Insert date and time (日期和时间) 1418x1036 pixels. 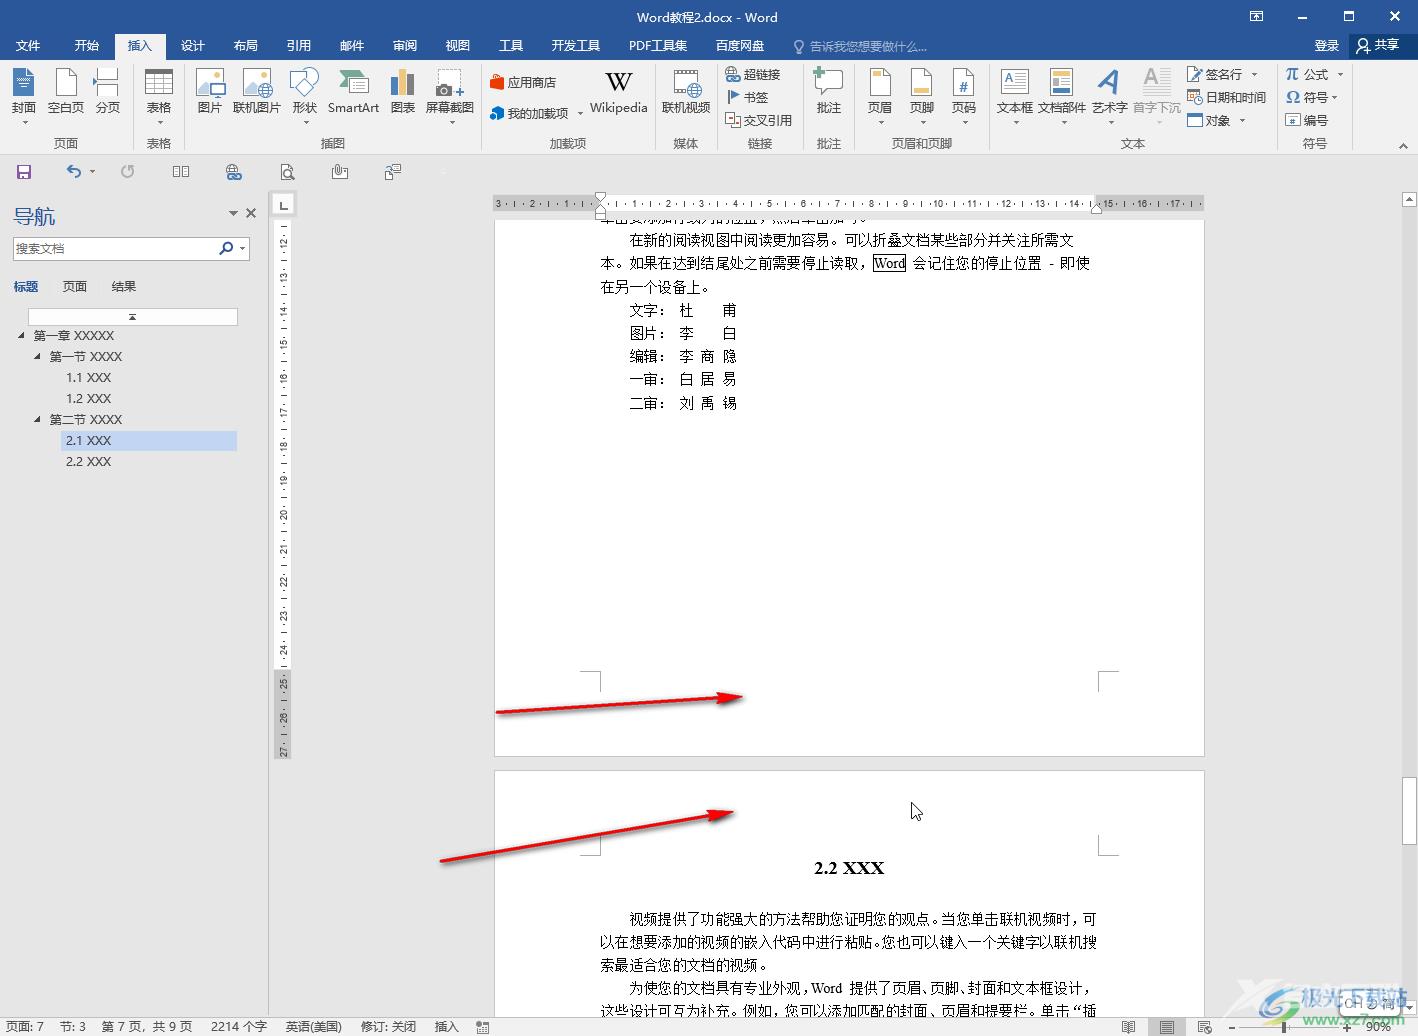click(x=1226, y=97)
